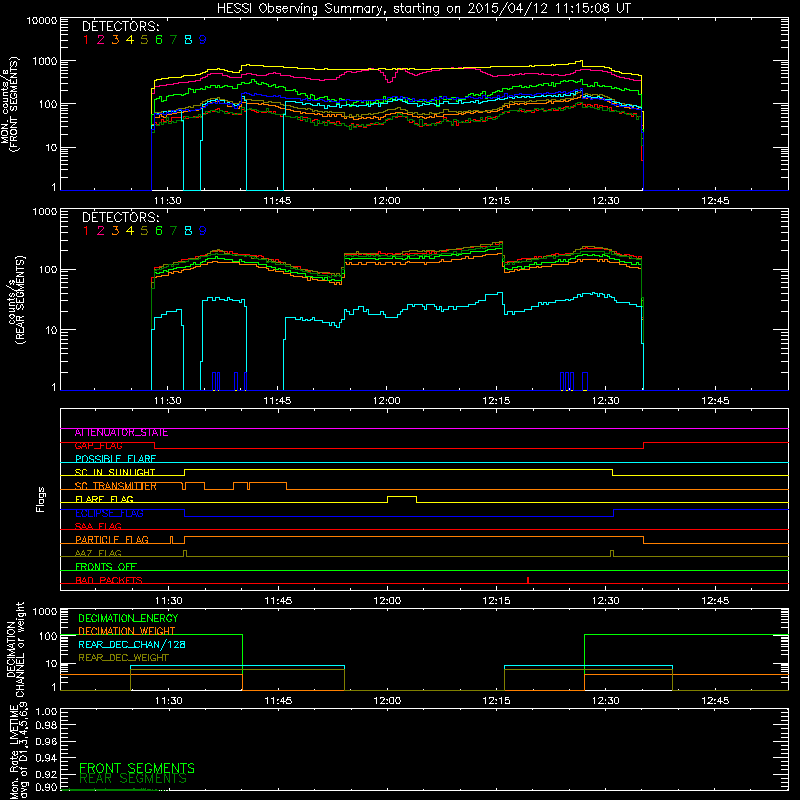Click the HESSI Observing Summary plot title
The image size is (800, 800).
[x=424, y=8]
